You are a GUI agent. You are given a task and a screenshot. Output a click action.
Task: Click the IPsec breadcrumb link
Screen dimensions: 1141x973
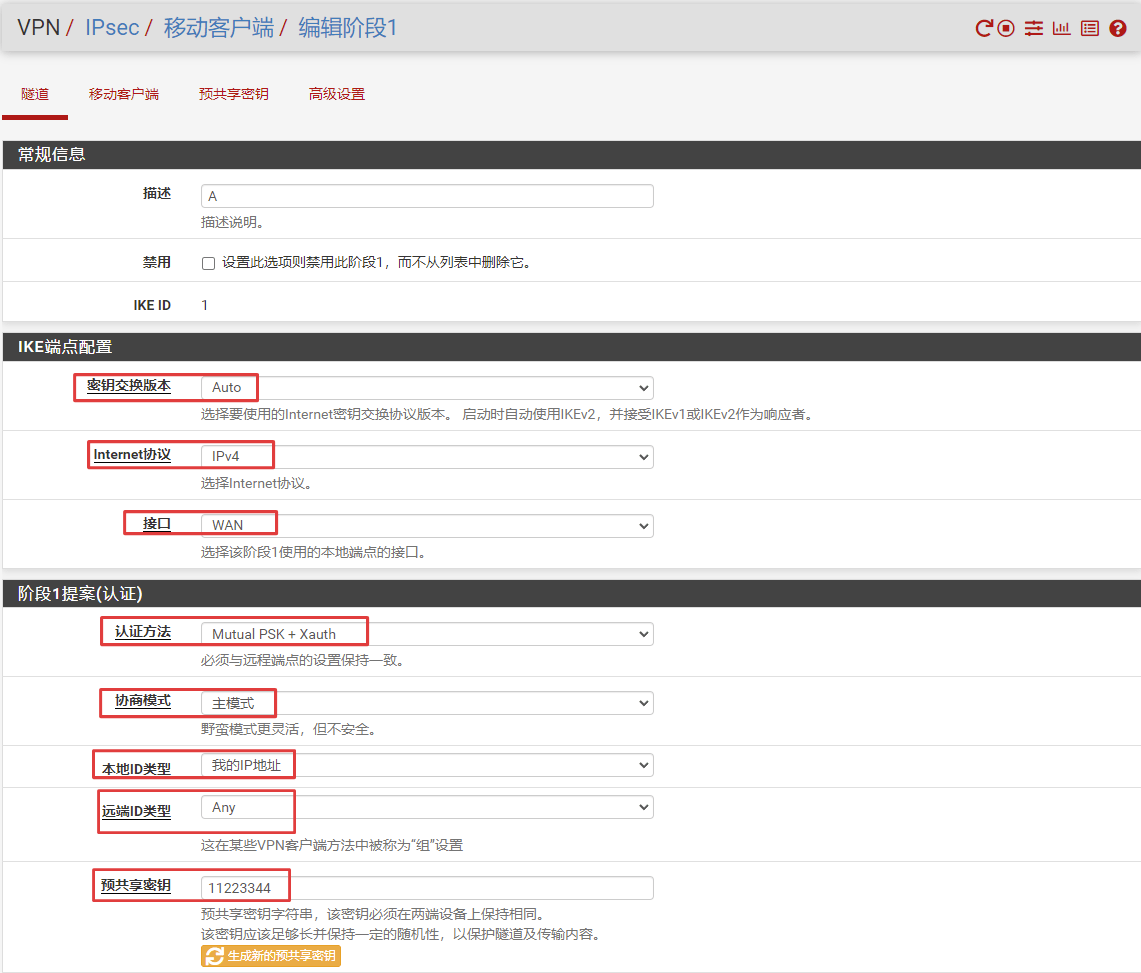tap(112, 28)
